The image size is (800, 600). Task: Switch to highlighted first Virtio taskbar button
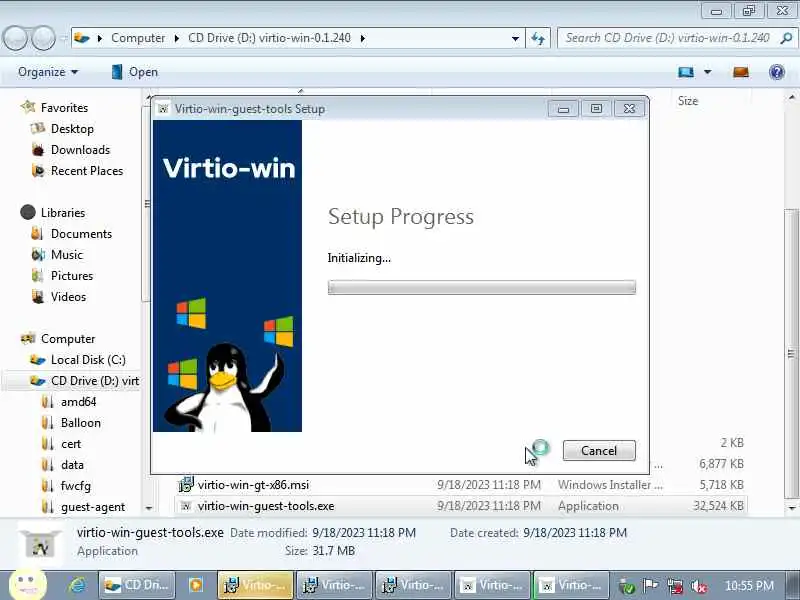pyautogui.click(x=256, y=585)
